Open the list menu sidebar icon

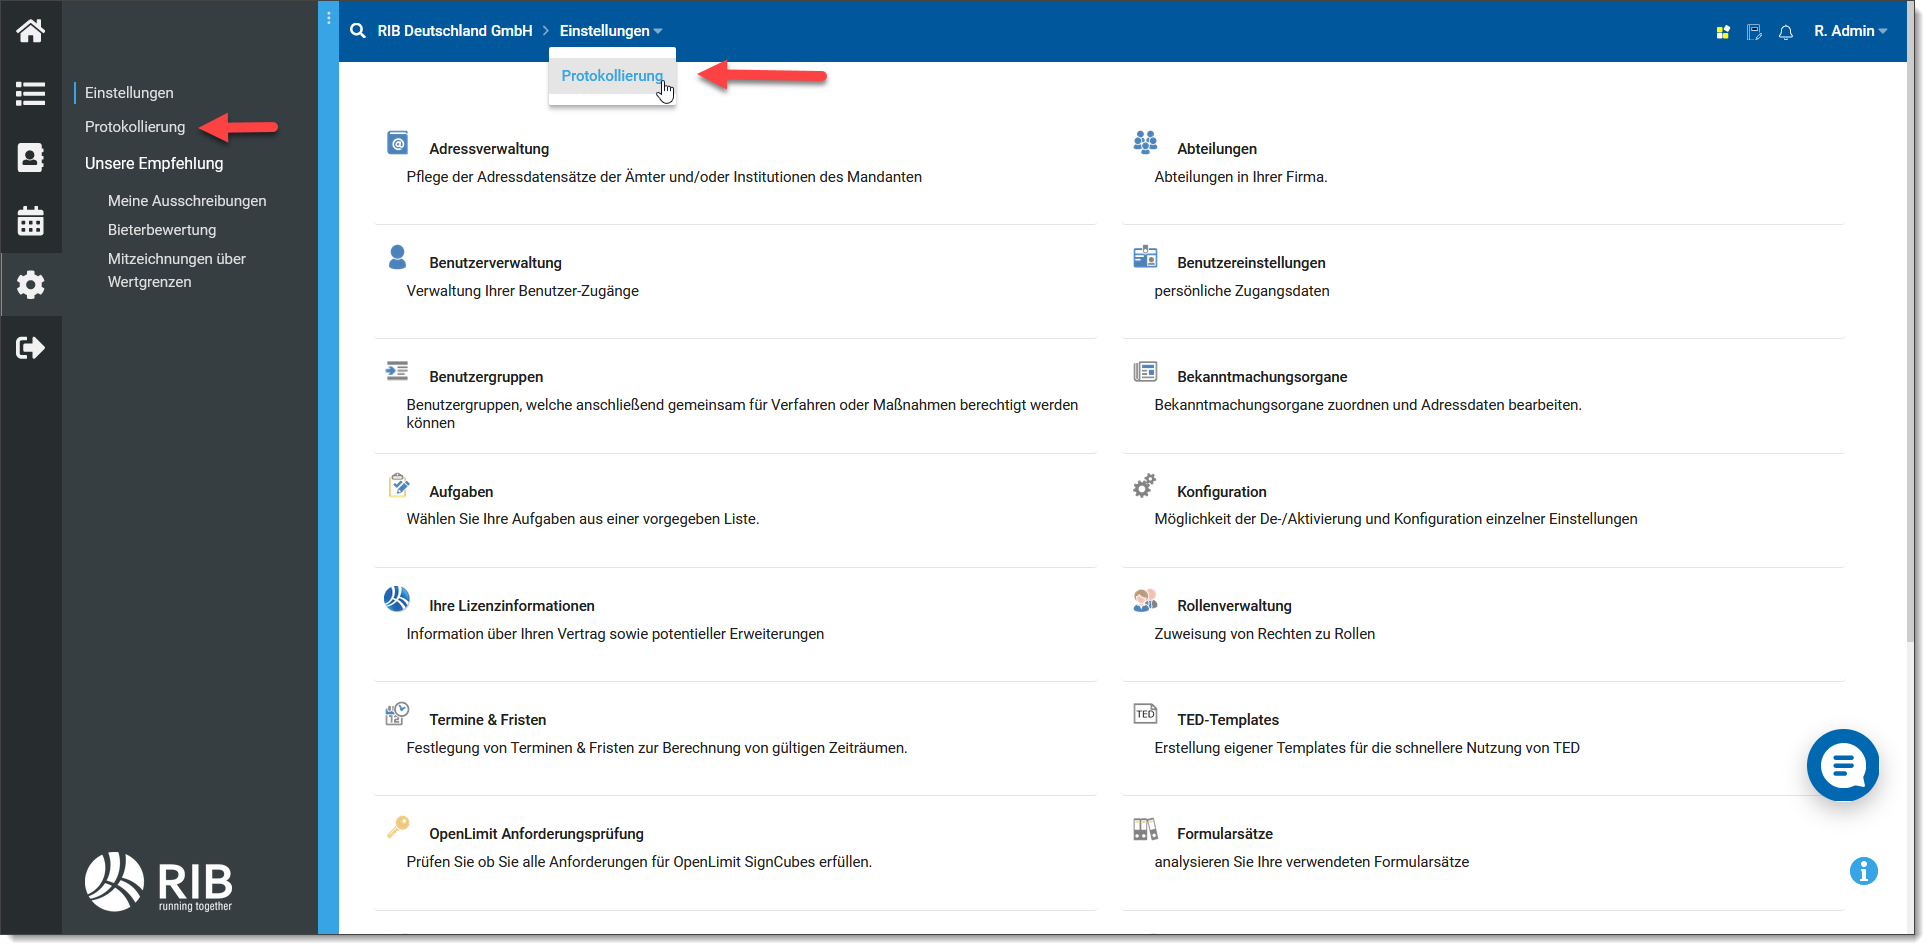[x=30, y=94]
